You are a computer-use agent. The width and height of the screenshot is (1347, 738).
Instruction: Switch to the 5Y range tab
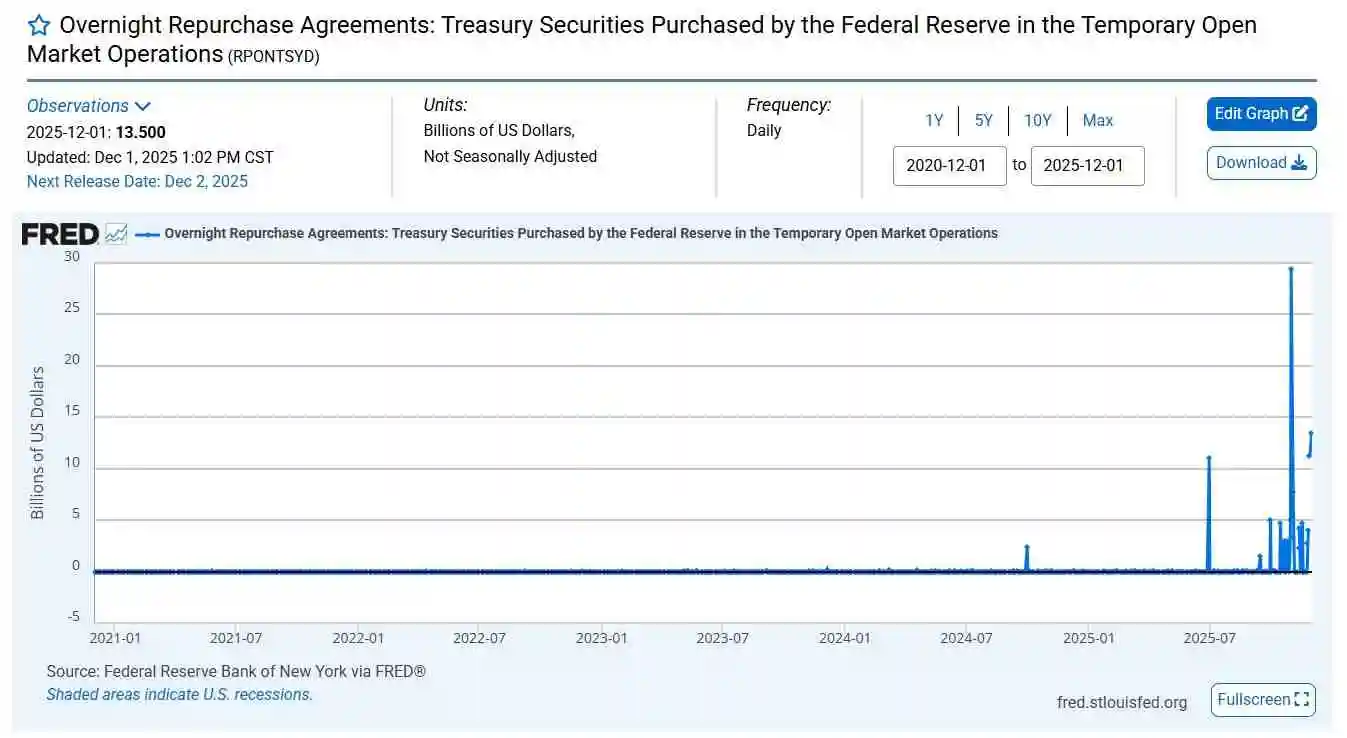coord(983,120)
